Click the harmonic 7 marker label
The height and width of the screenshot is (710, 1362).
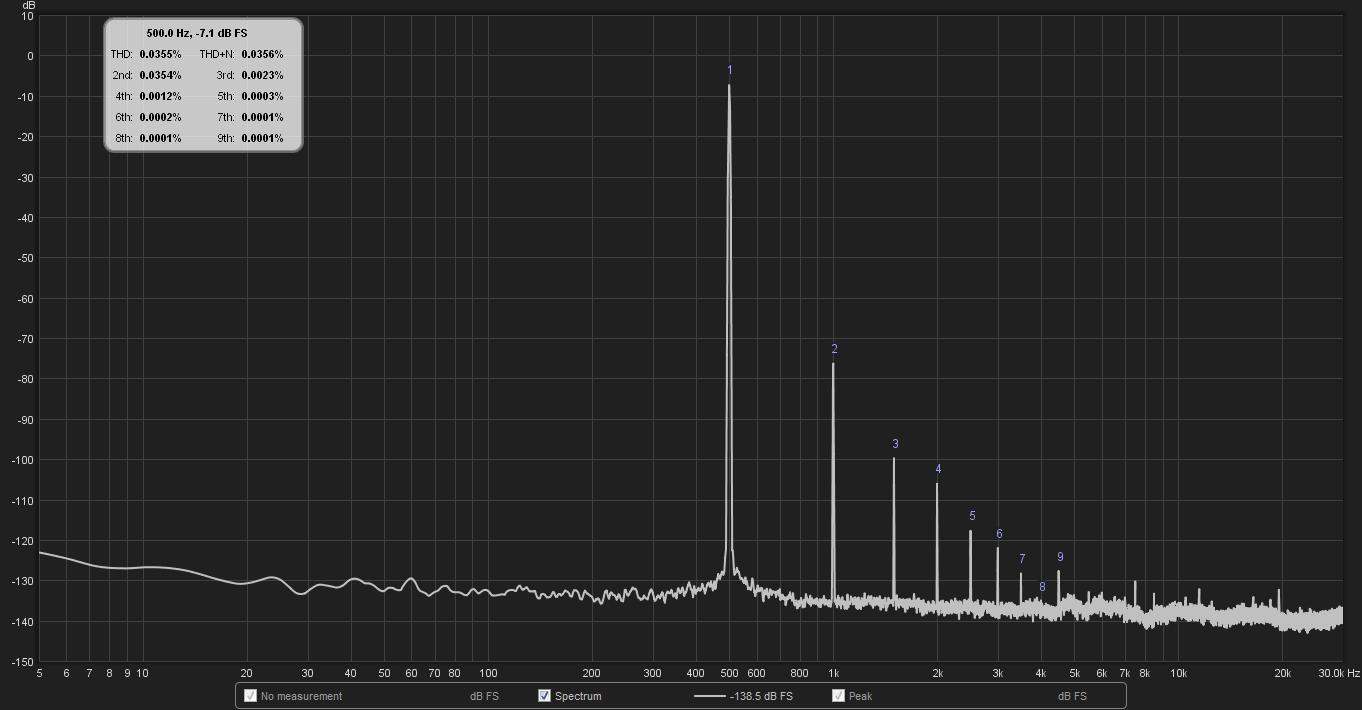[x=1022, y=559]
